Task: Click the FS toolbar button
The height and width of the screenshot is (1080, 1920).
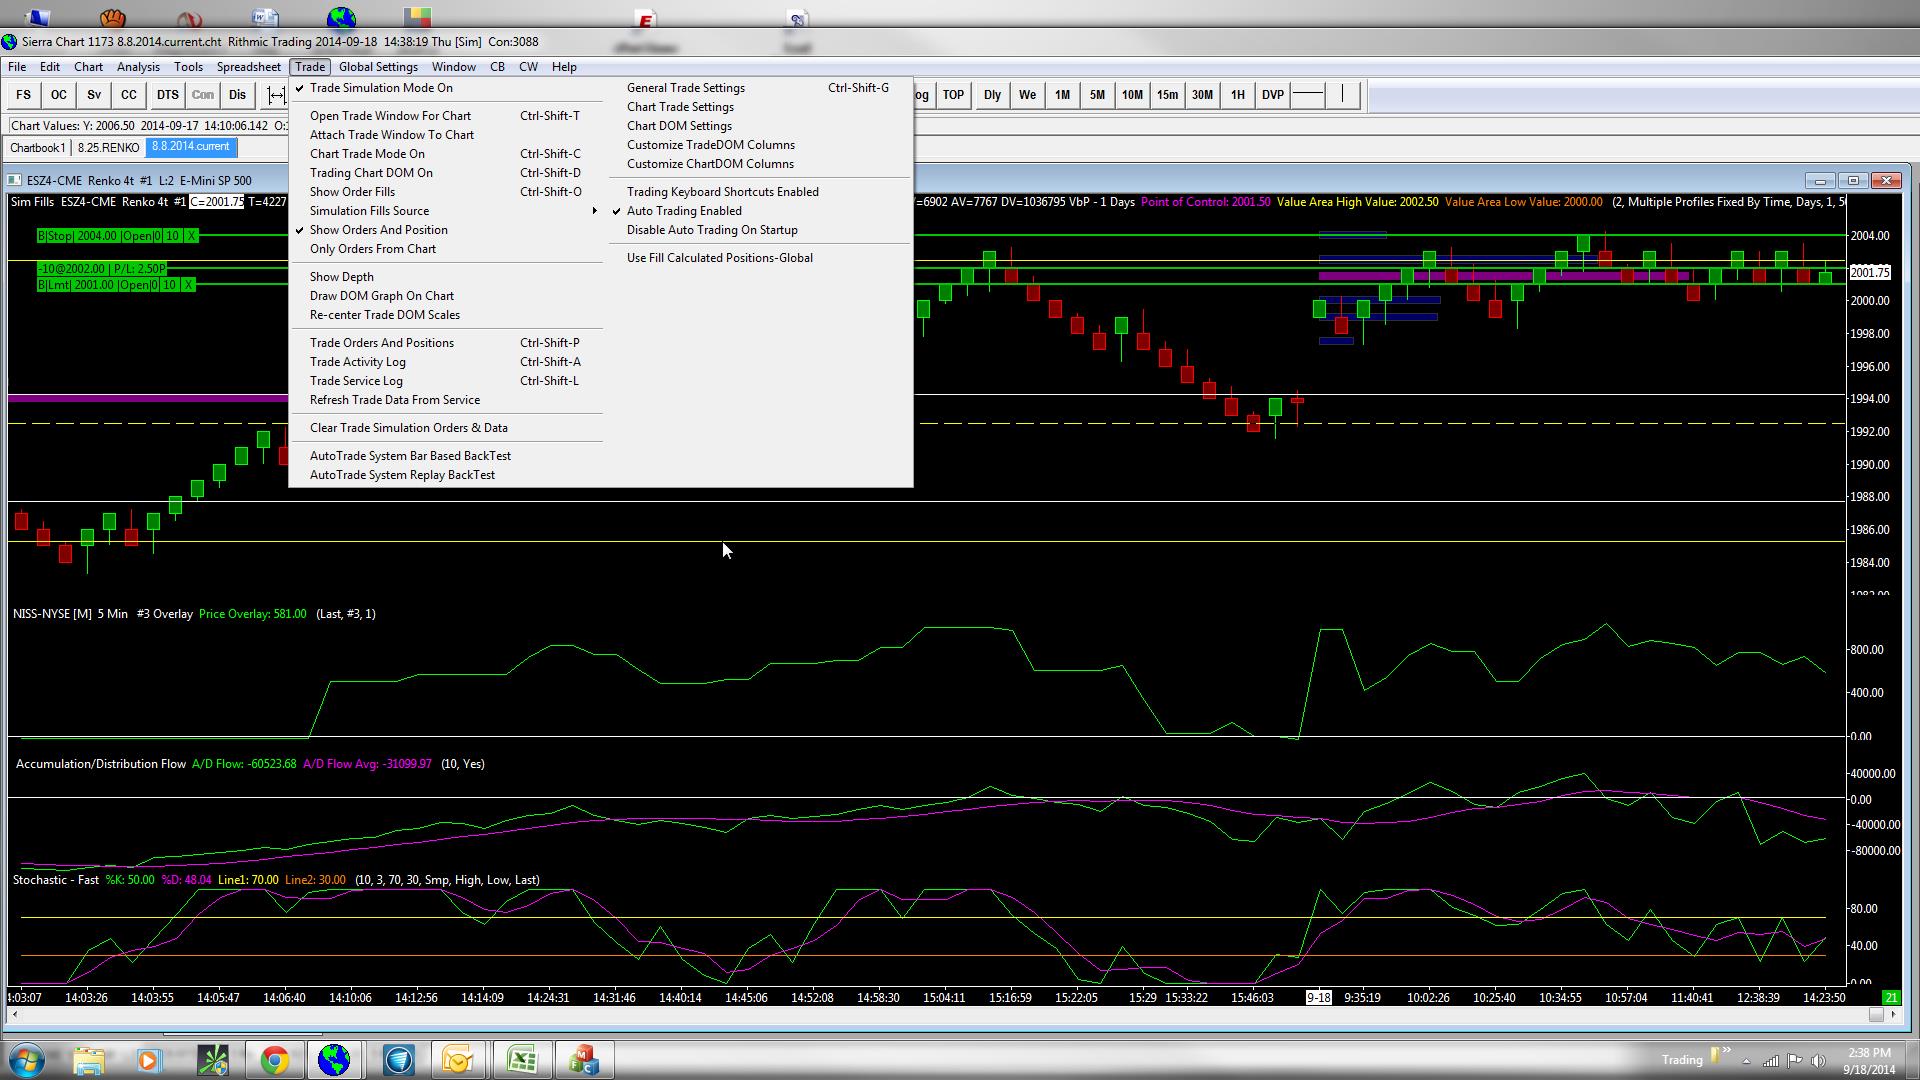Action: [23, 95]
